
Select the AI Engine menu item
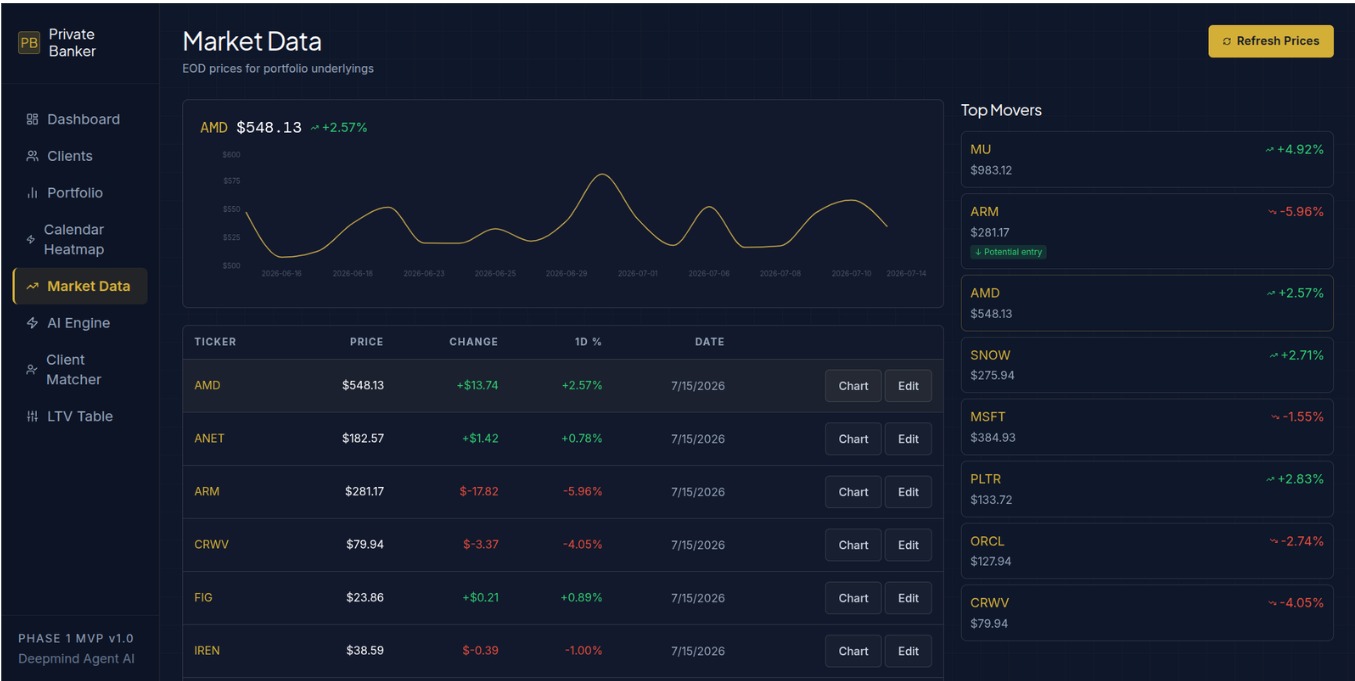tap(80, 323)
